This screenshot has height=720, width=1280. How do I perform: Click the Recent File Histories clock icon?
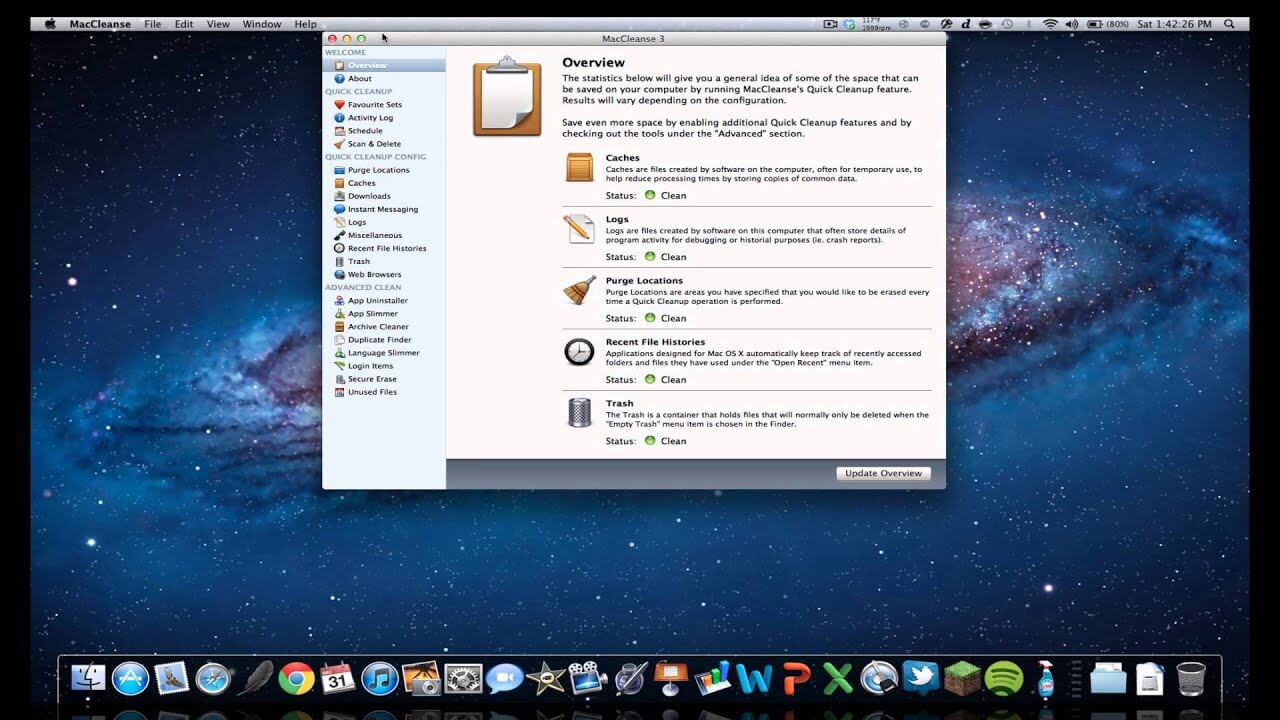(579, 351)
